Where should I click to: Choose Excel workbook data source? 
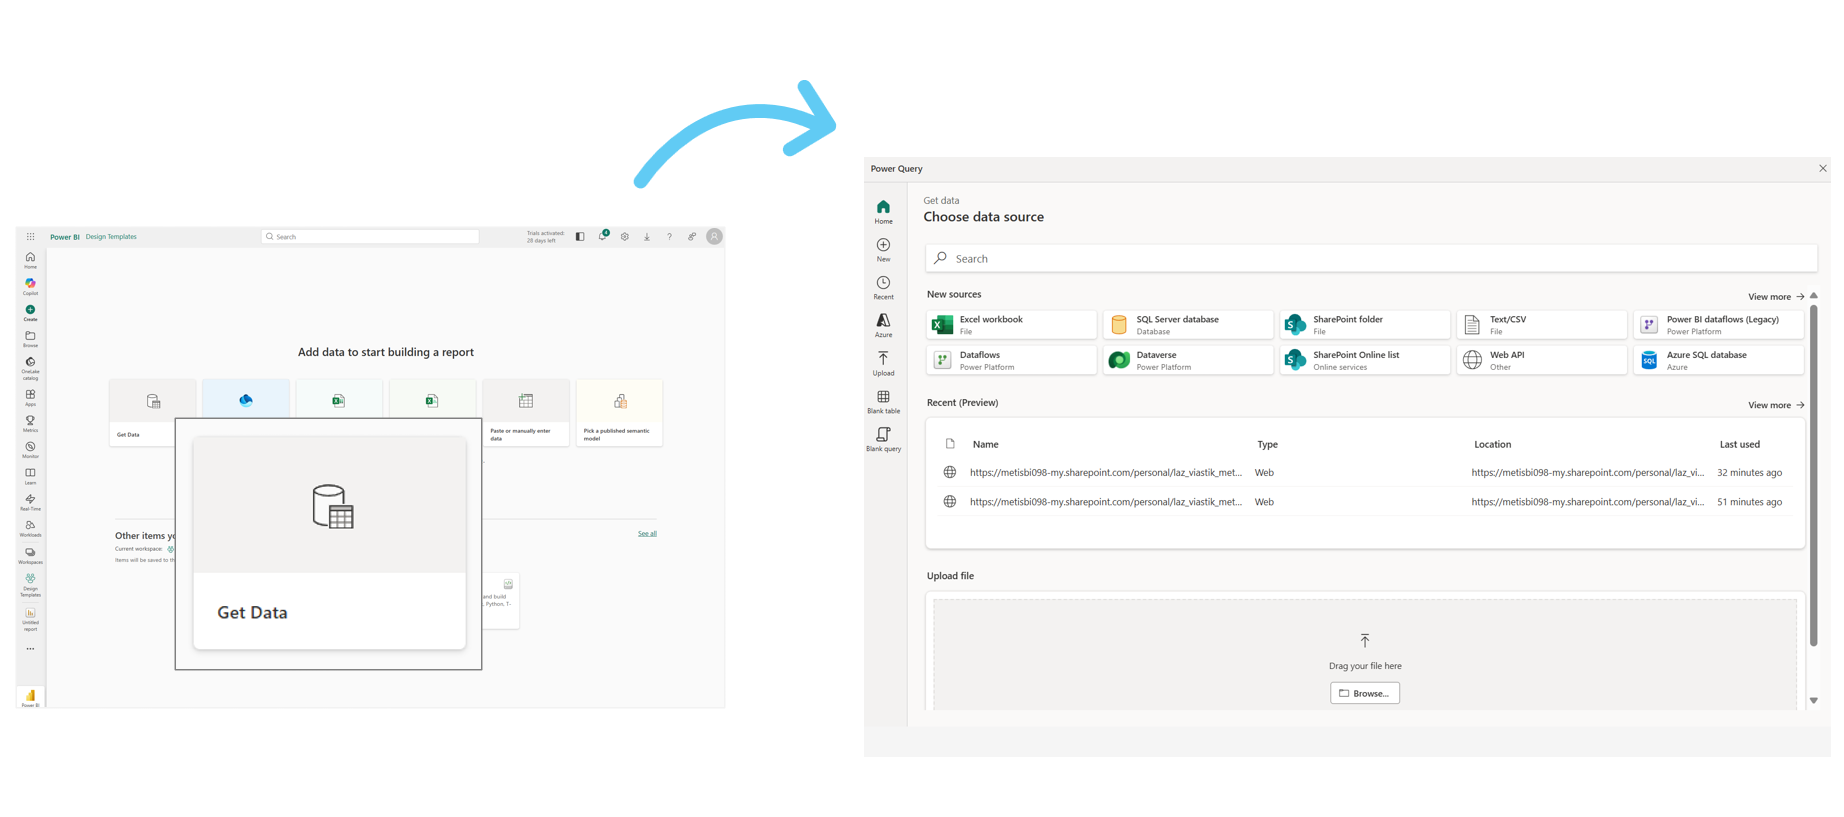tap(1011, 325)
